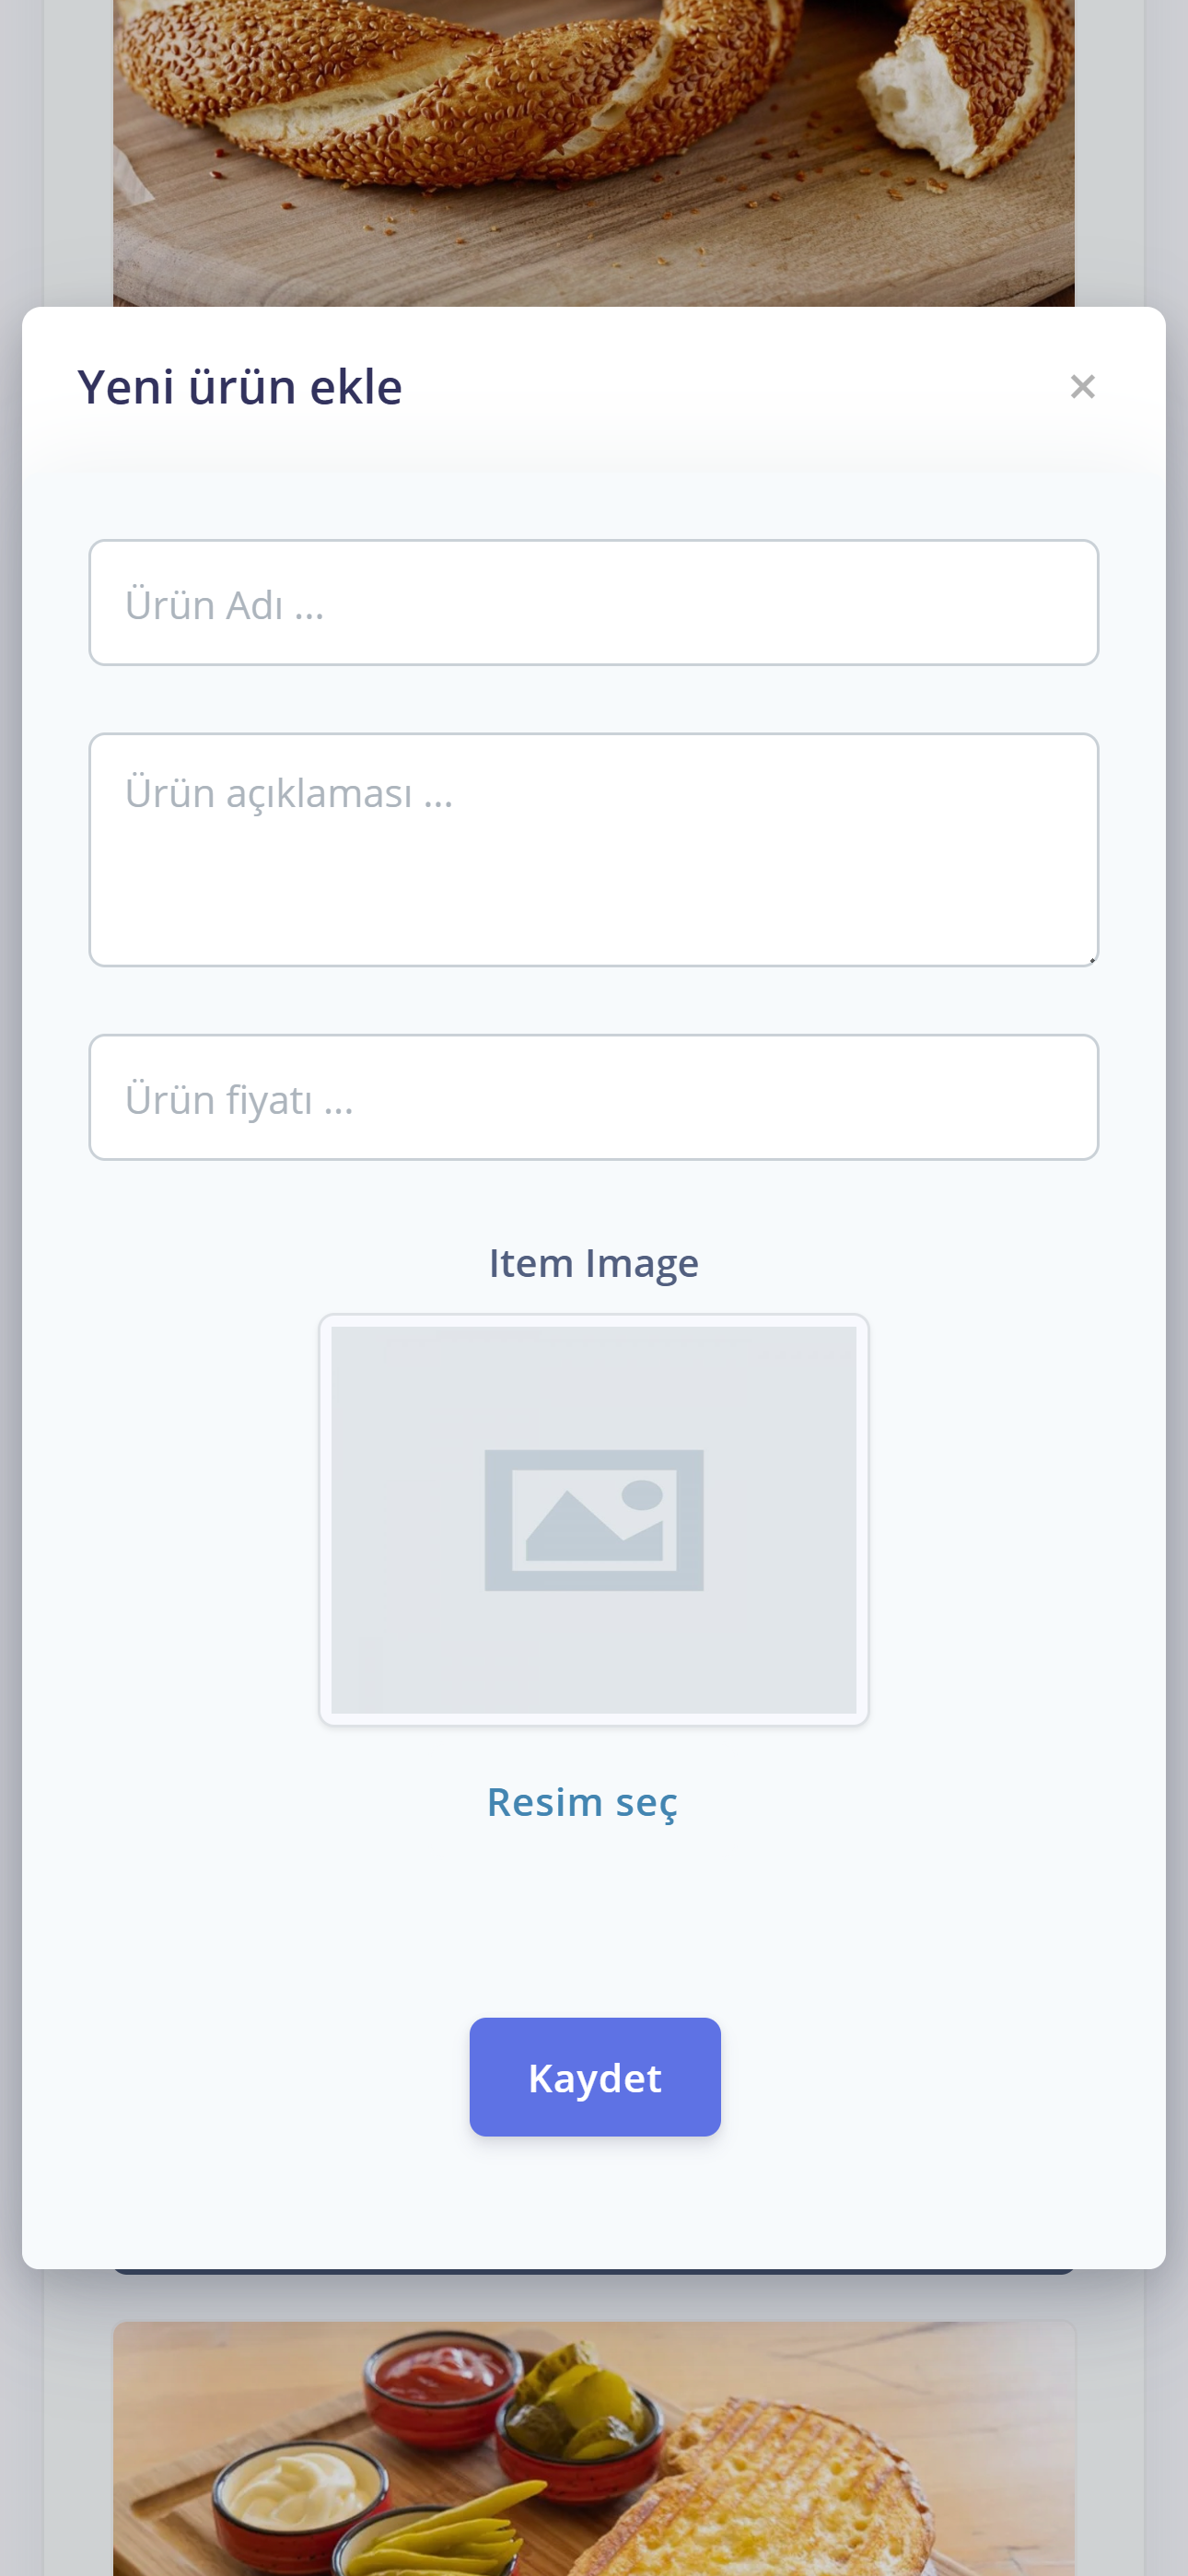The height and width of the screenshot is (2576, 1188).
Task: Click the dark bar beneath the dialog
Action: (594, 2271)
